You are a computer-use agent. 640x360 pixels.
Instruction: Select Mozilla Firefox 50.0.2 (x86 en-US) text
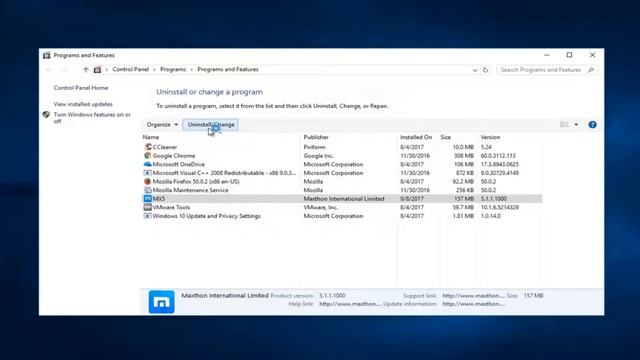coord(196,181)
